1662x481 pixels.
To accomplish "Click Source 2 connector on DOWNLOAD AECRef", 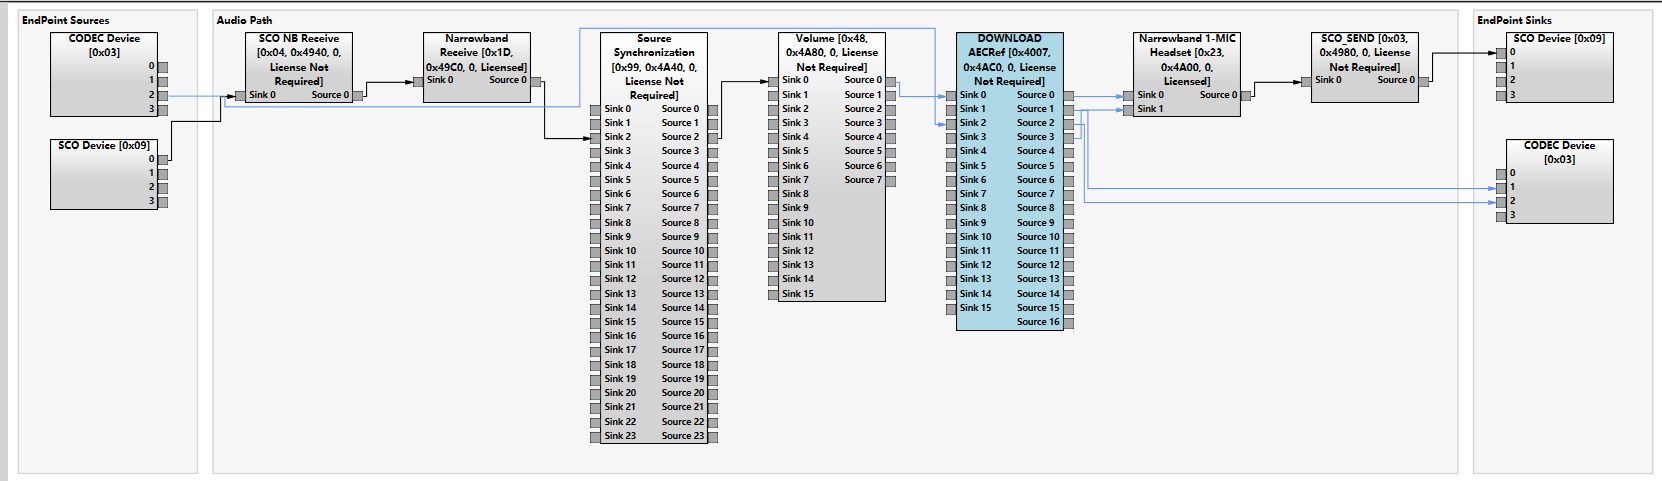I will [x=1069, y=124].
